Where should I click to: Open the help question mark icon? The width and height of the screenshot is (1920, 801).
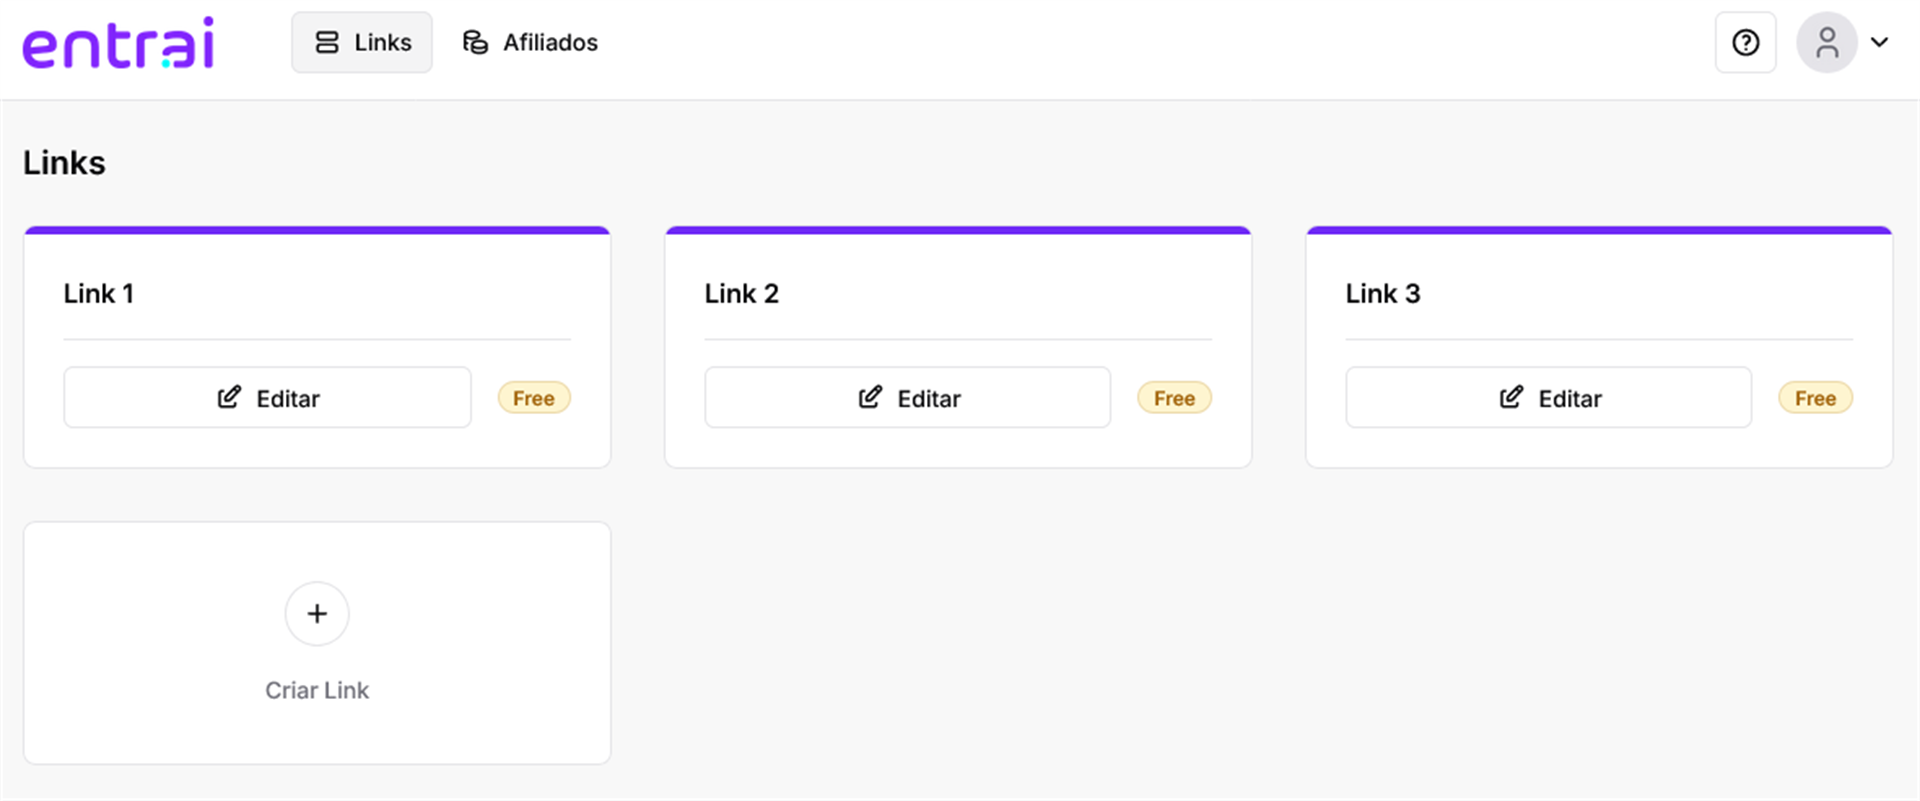click(x=1745, y=43)
